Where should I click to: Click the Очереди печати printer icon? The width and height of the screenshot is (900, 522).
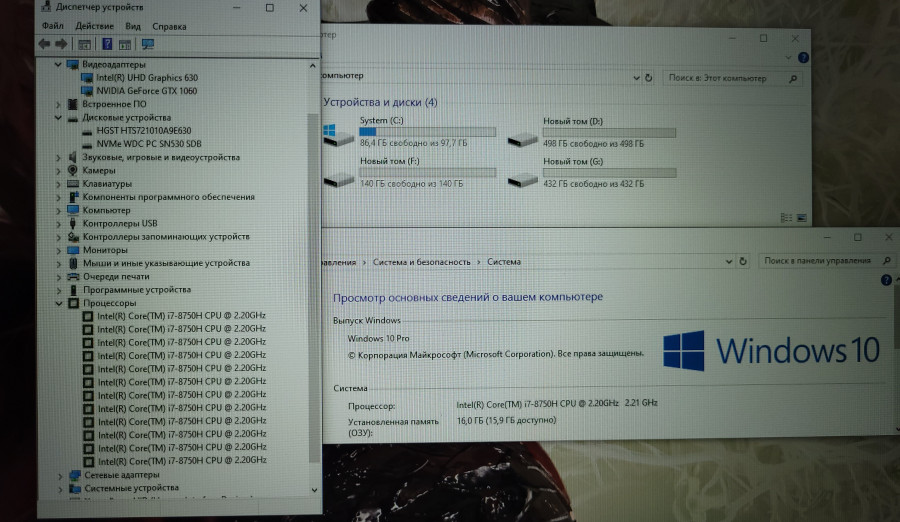(x=73, y=276)
